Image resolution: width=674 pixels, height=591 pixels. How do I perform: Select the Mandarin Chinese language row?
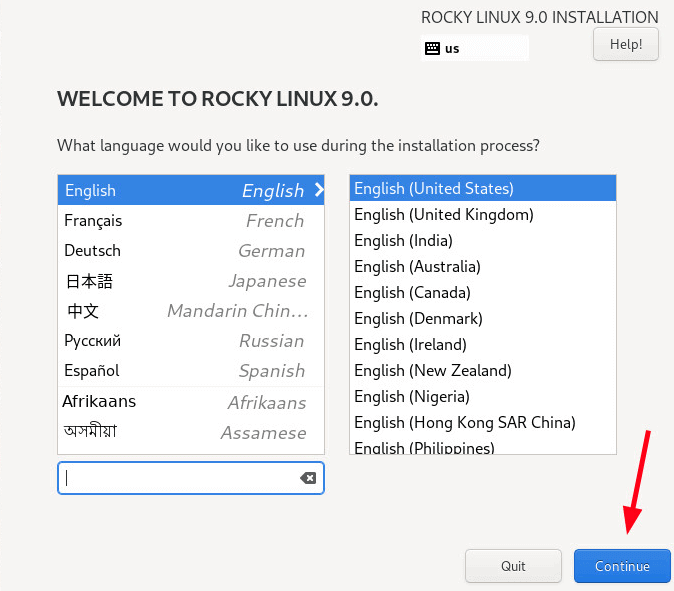coord(191,311)
